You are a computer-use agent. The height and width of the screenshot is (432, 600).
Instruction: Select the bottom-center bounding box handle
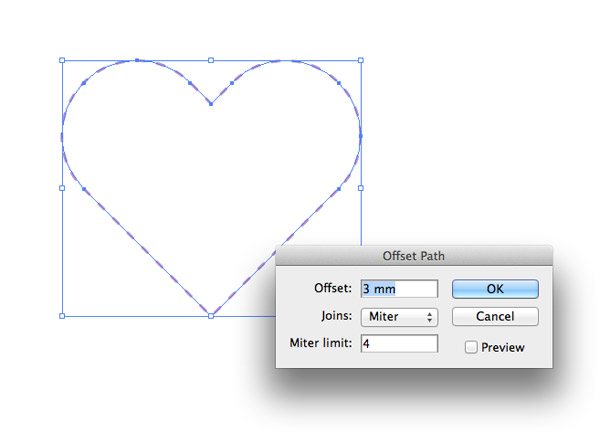tap(211, 316)
